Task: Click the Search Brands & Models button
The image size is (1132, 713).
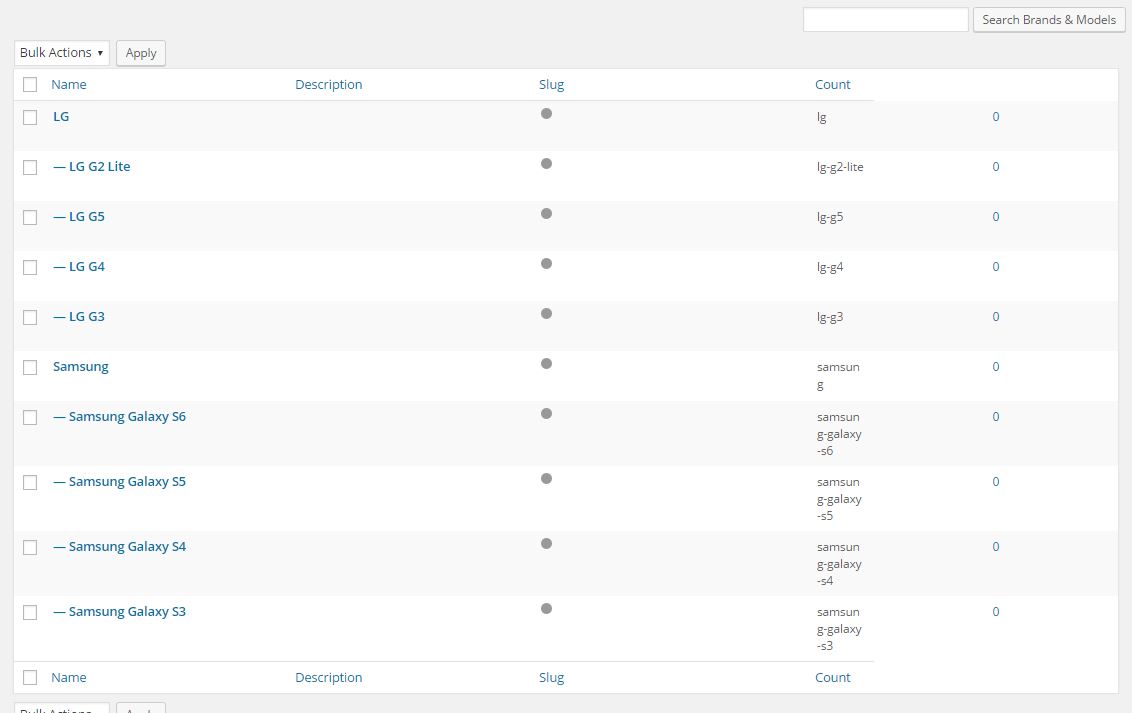Action: point(1049,19)
